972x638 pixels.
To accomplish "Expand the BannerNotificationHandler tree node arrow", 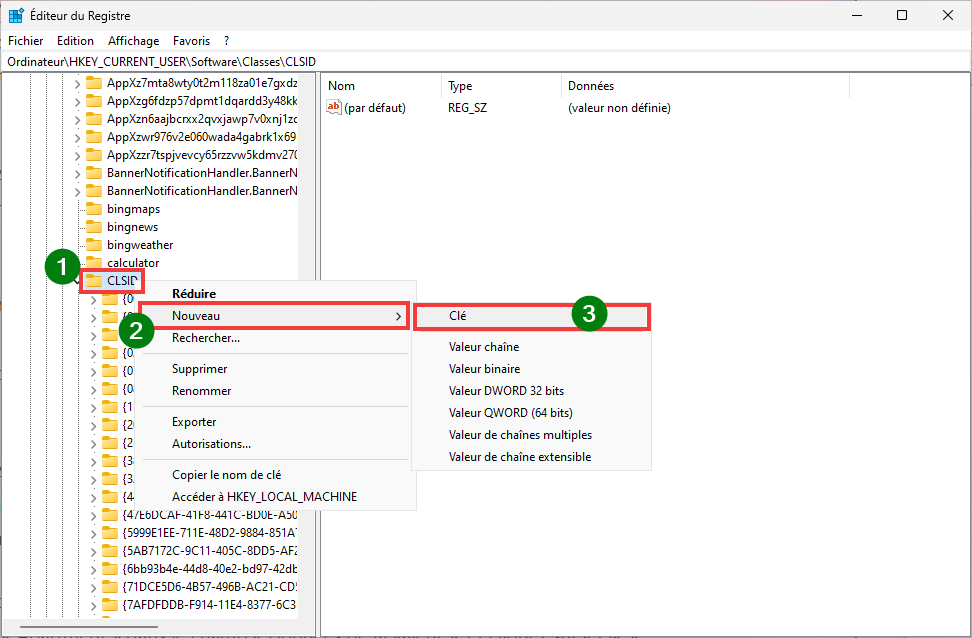I will [78, 173].
